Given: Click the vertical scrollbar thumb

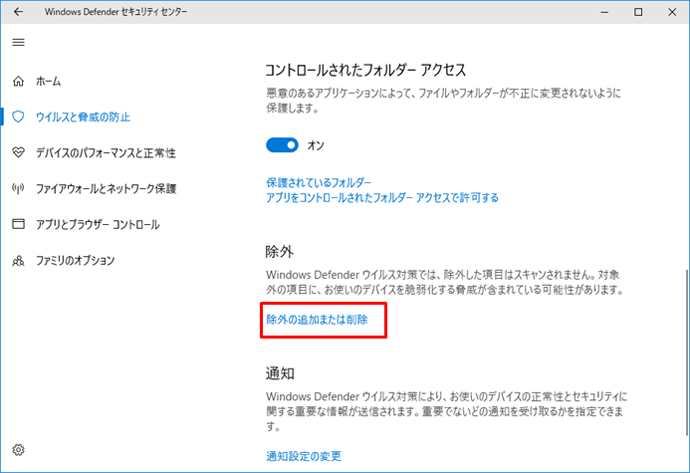Looking at the screenshot, I should [x=687, y=352].
